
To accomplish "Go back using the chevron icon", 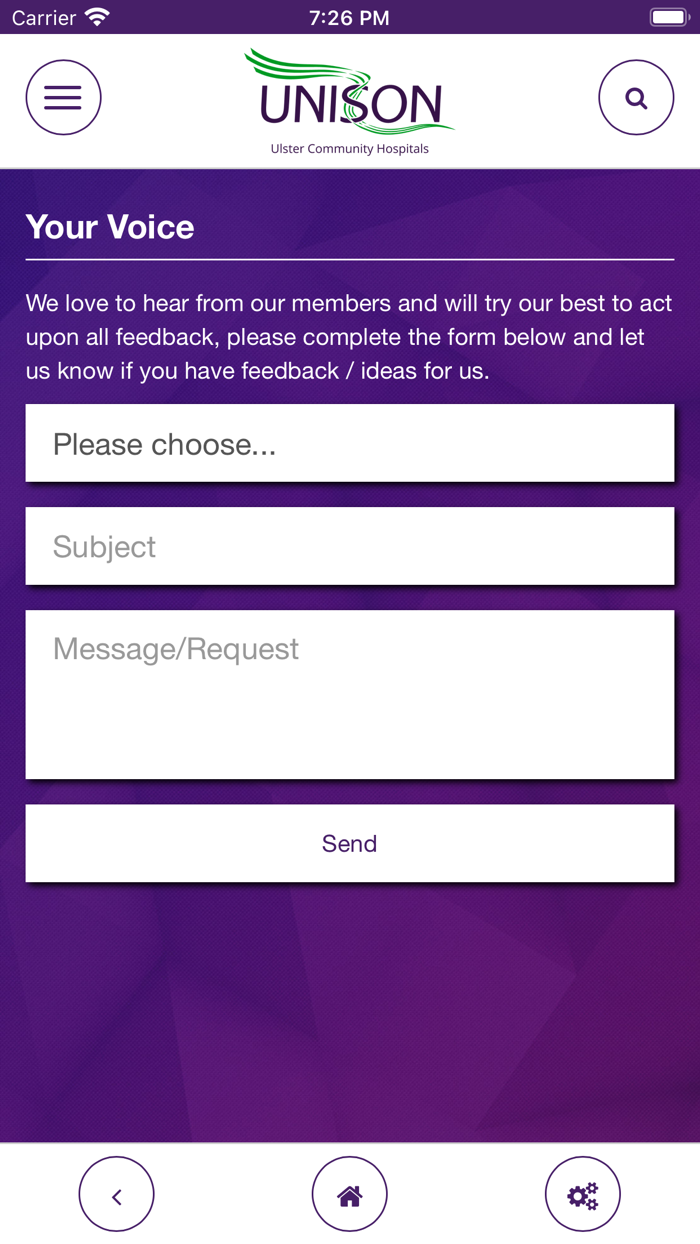I will pos(116,1194).
